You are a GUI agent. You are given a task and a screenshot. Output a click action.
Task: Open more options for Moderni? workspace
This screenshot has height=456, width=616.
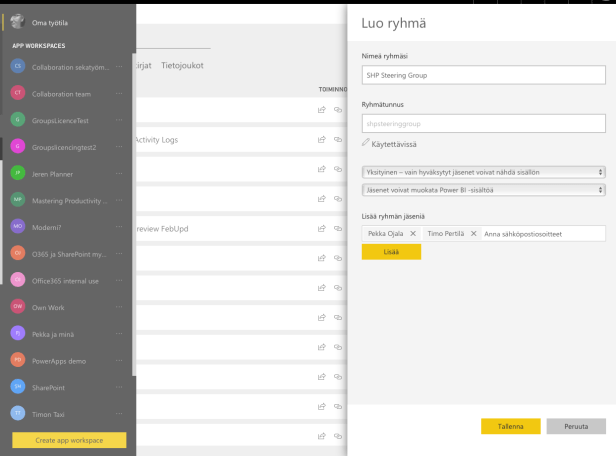tap(119, 227)
